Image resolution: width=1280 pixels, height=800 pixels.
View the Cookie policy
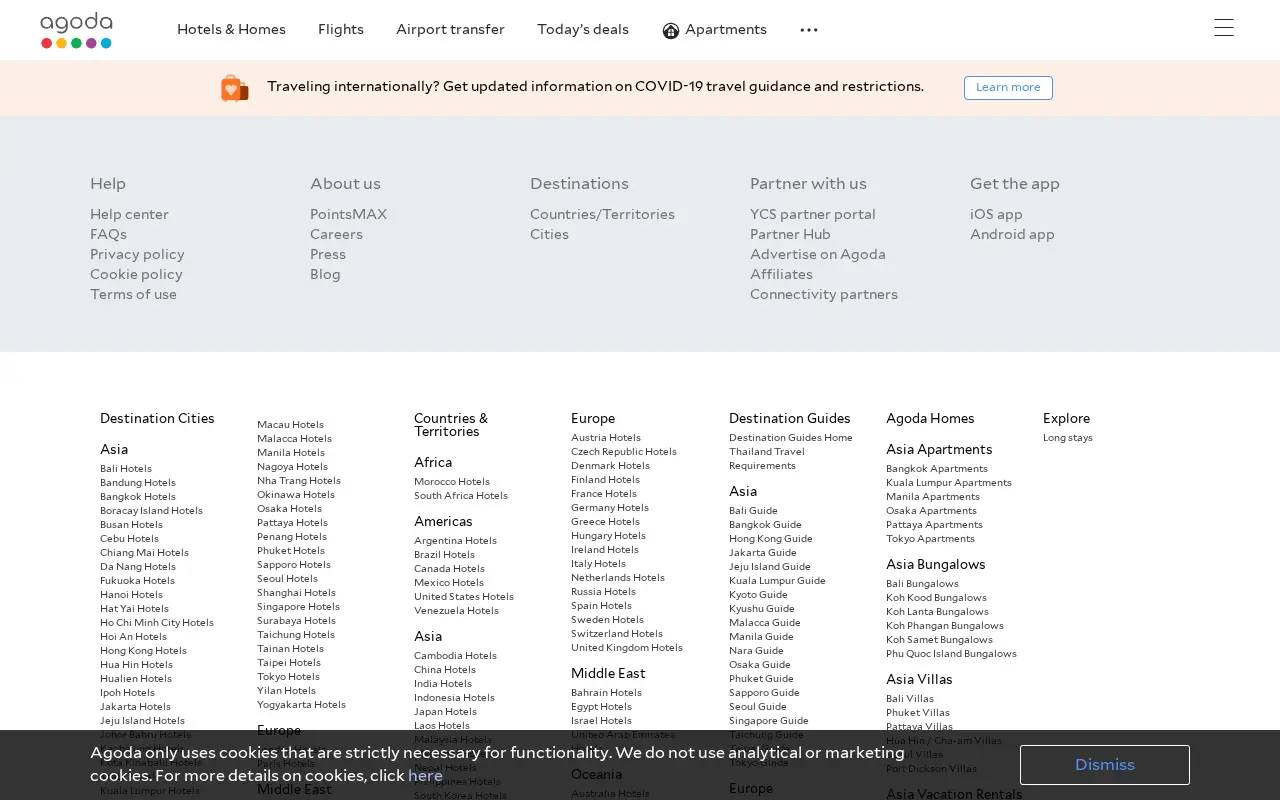tap(136, 274)
